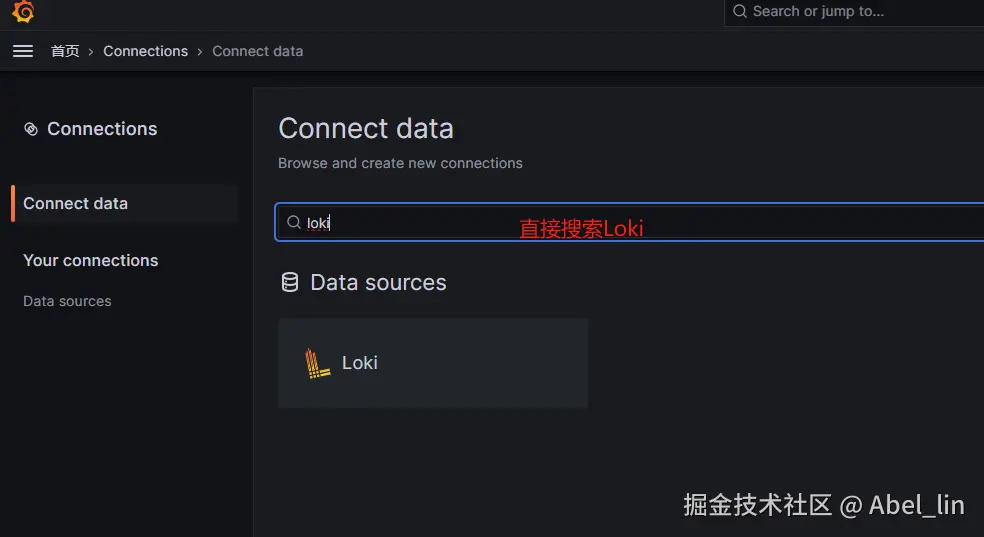
Task: Go to the 首页 breadcrumb link
Action: coord(65,51)
